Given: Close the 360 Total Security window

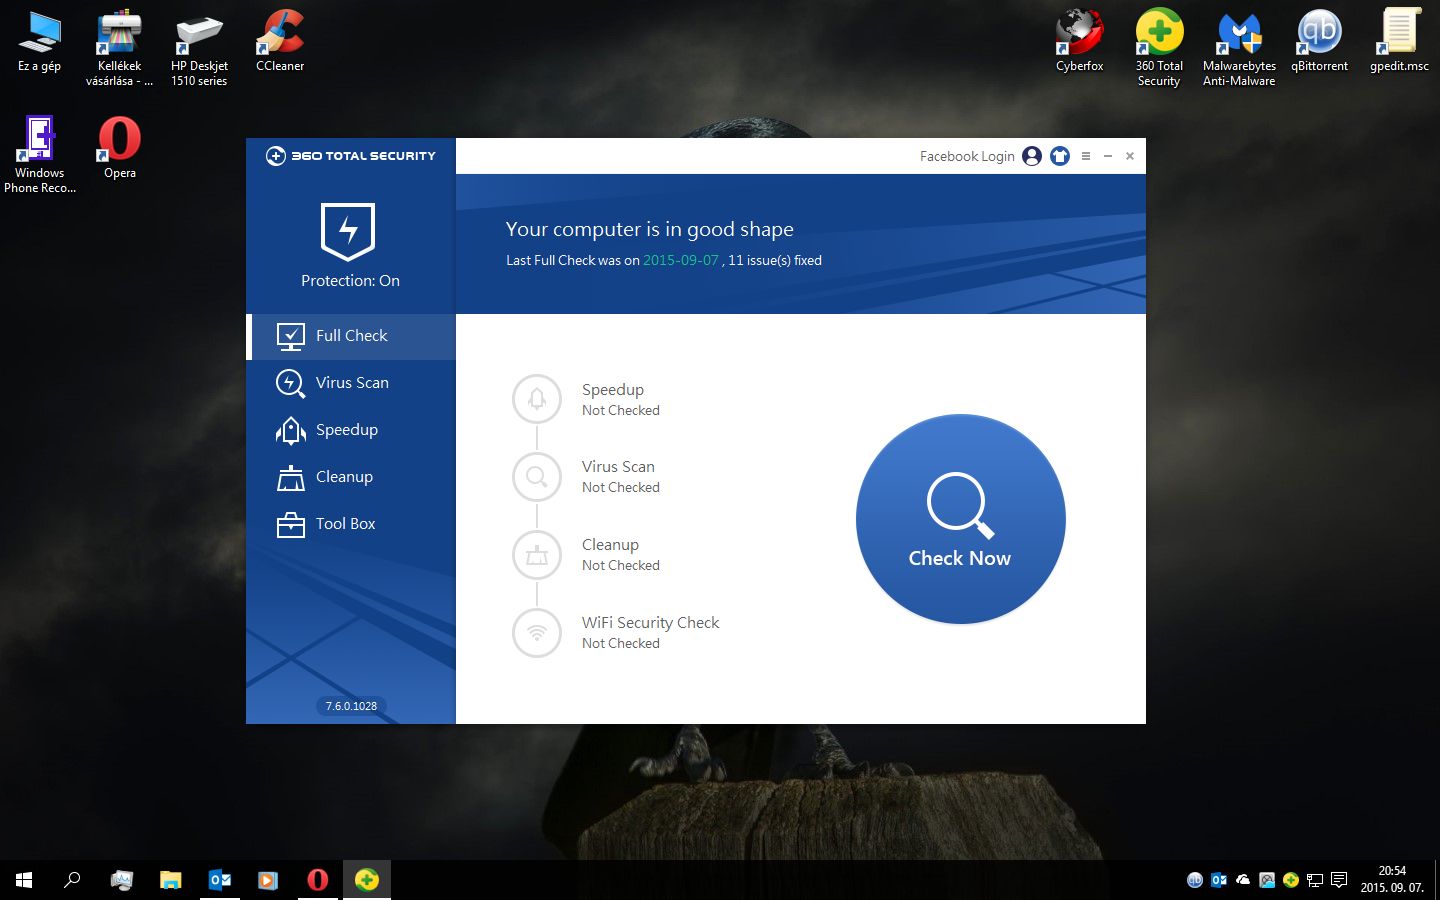Looking at the screenshot, I should coord(1130,156).
